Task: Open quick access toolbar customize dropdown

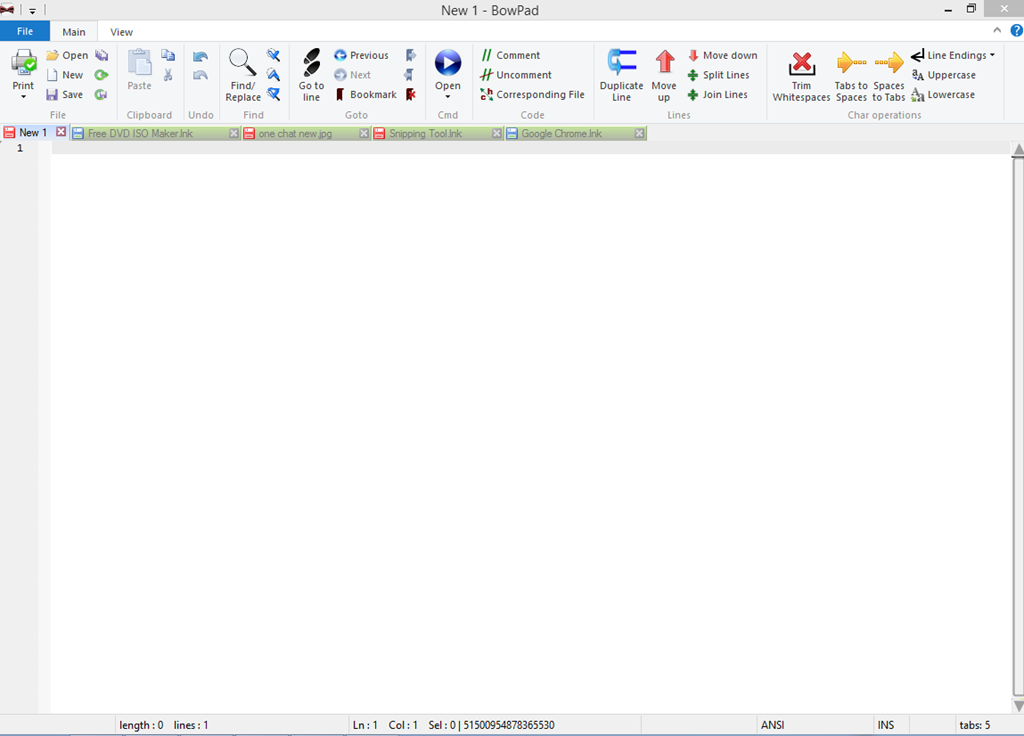Action: (x=32, y=10)
